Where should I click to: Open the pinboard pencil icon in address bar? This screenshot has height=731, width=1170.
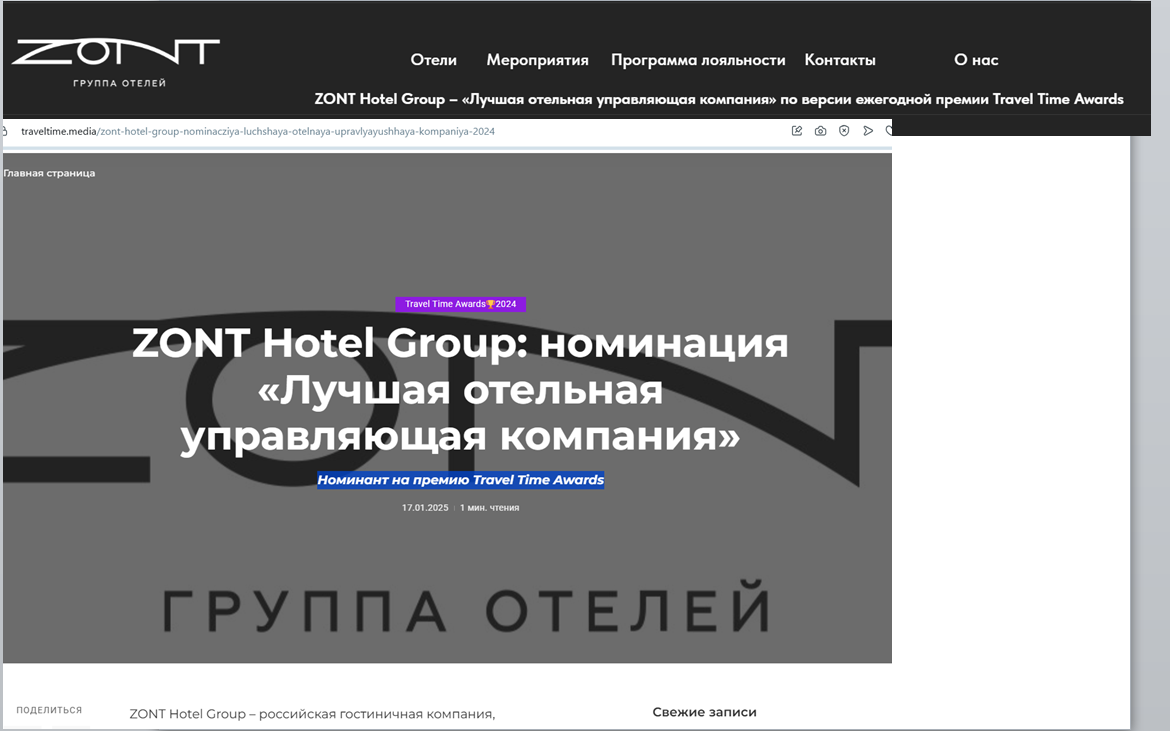(x=797, y=131)
